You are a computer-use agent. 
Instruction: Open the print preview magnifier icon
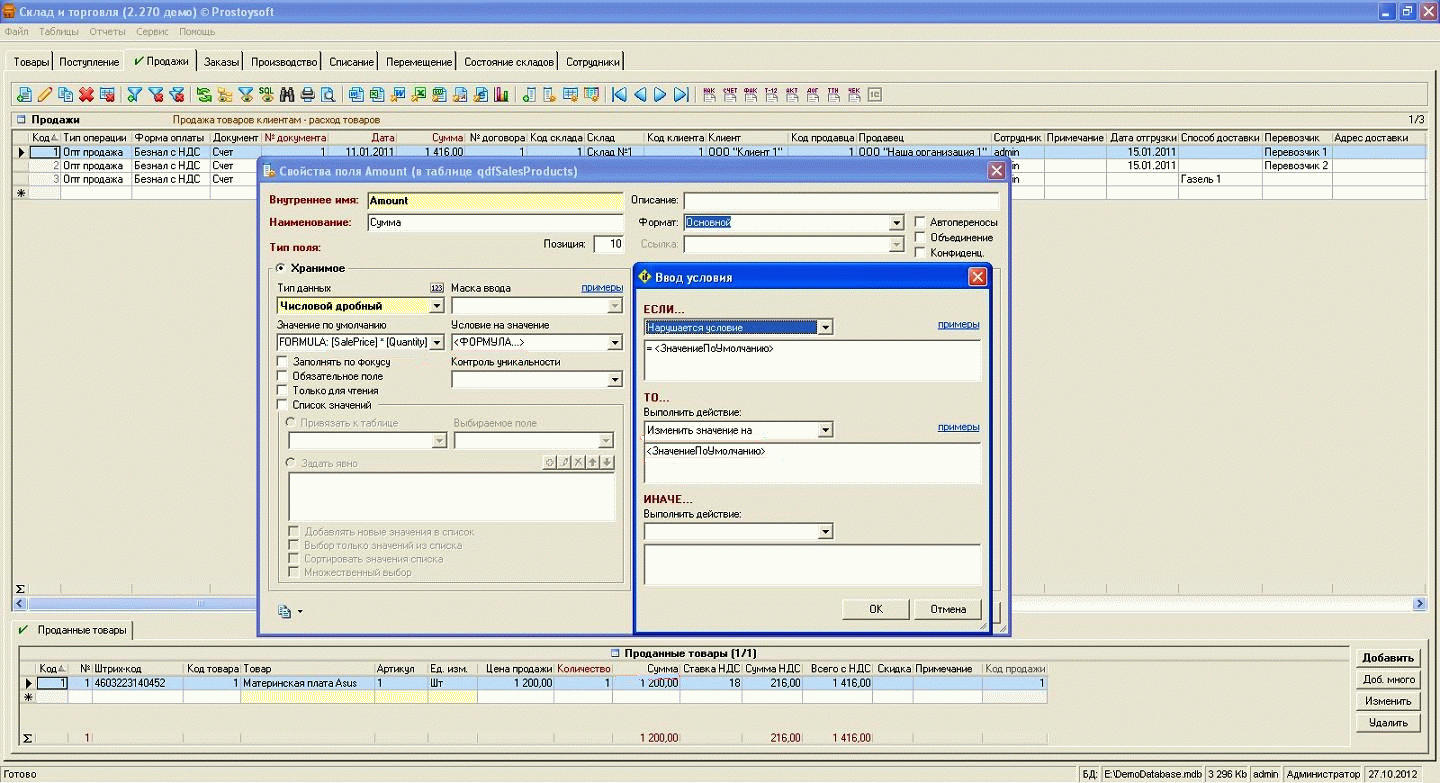327,94
